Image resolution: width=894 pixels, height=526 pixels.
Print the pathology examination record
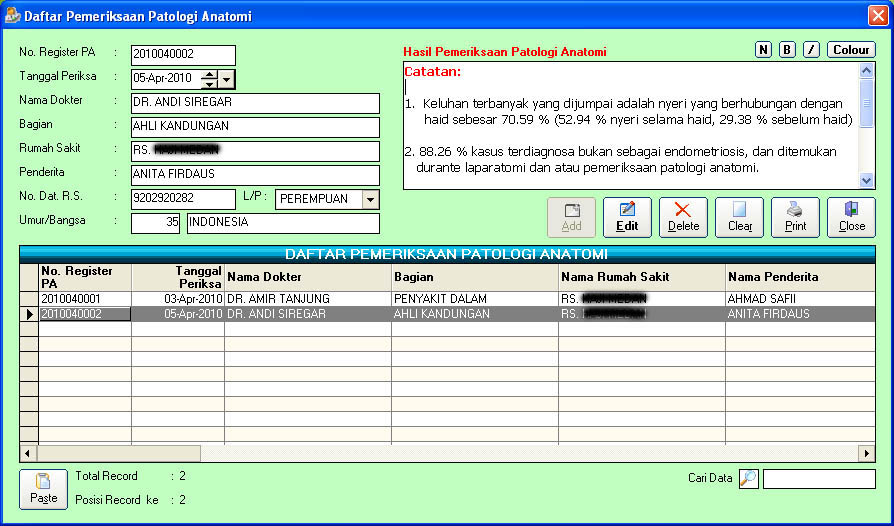795,217
